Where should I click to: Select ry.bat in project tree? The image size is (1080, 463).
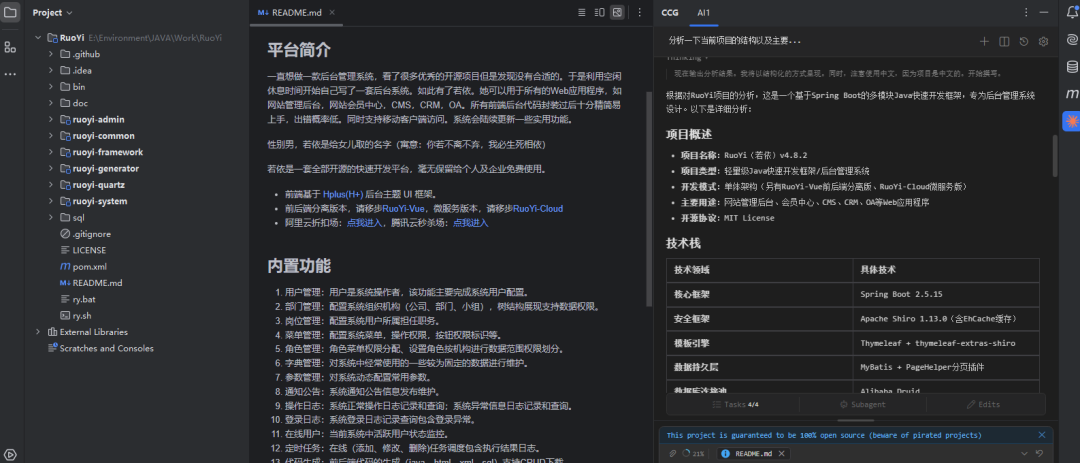click(77, 300)
